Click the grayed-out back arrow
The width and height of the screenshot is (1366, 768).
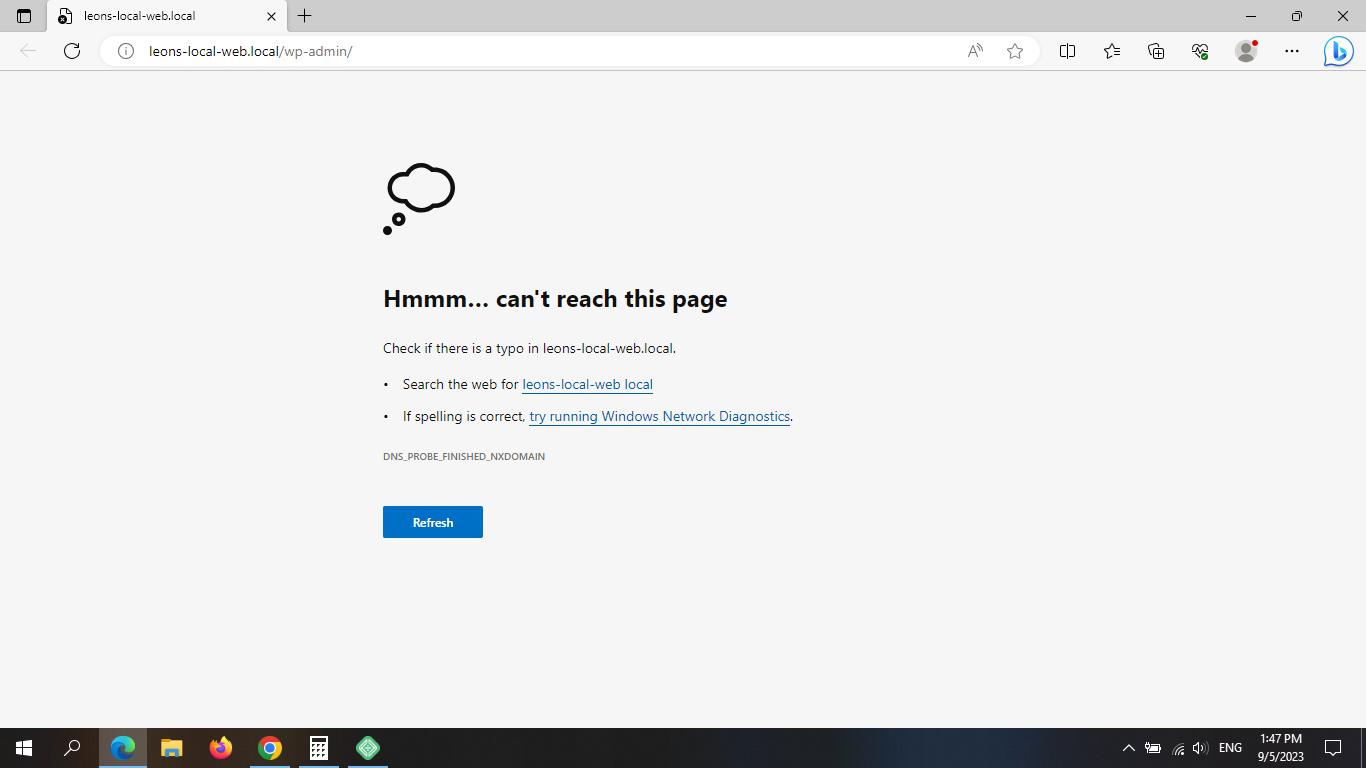coord(28,51)
